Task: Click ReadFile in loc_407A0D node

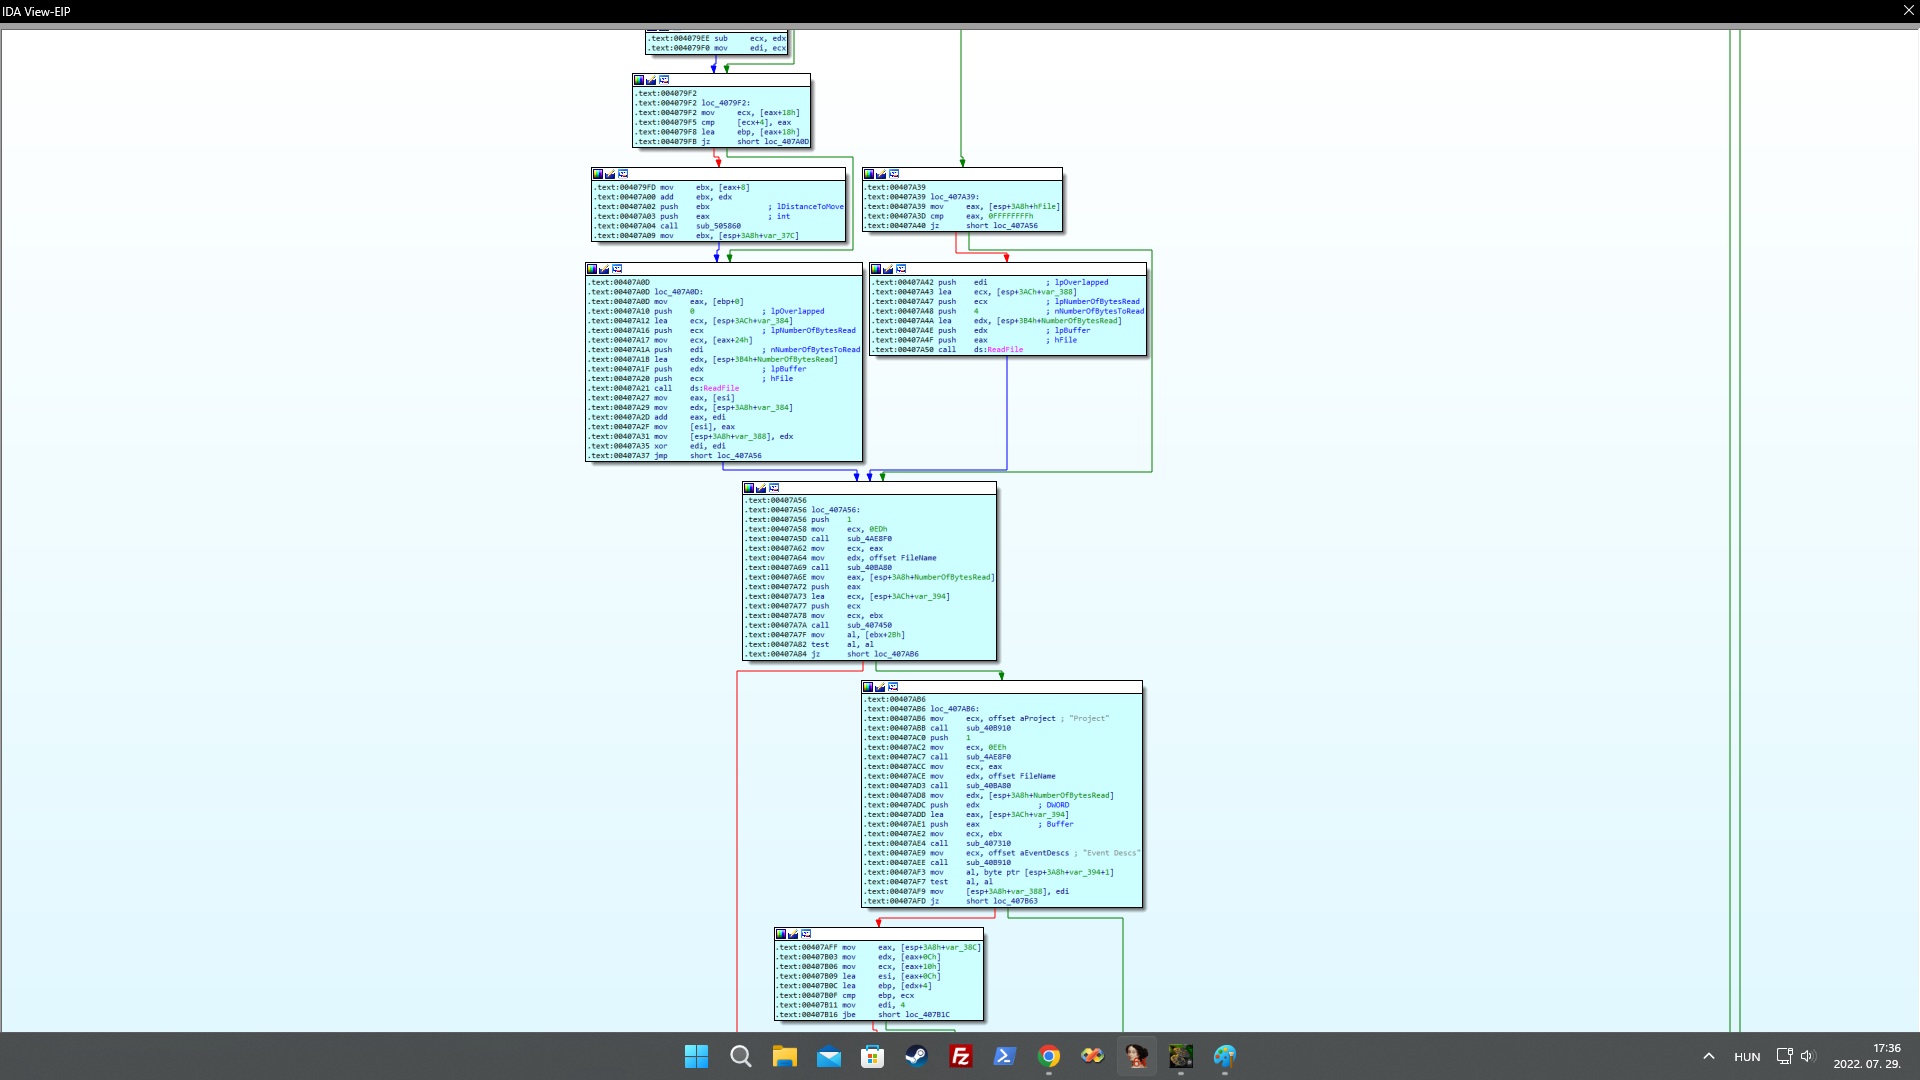Action: (x=721, y=388)
